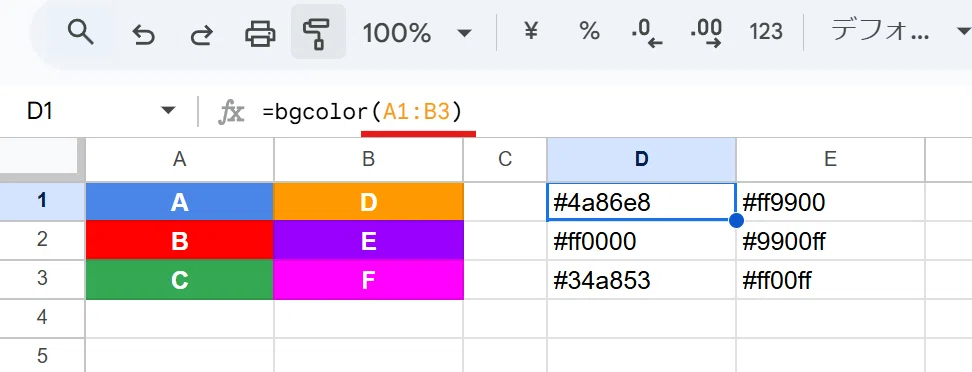The width and height of the screenshot is (972, 372).
Task: Open the 100% zoom dropdown
Action: [417, 32]
